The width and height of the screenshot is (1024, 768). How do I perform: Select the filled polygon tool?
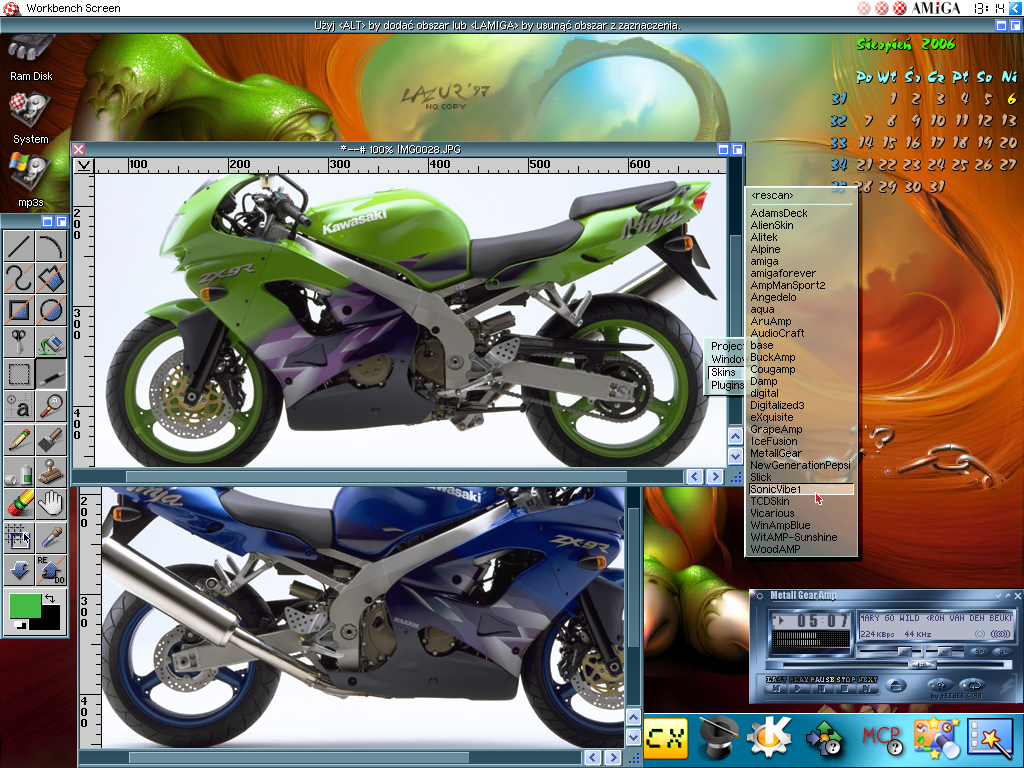click(x=51, y=279)
